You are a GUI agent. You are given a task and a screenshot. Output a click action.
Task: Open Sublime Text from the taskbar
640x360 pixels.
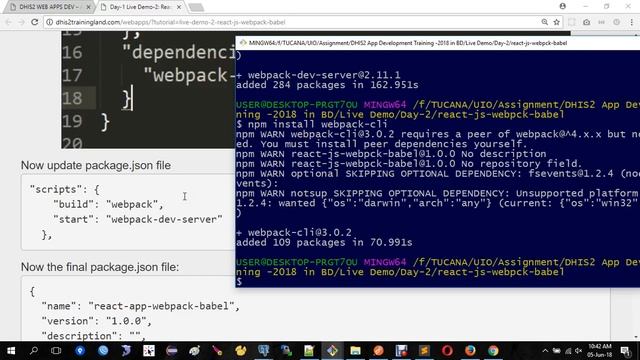424,351
